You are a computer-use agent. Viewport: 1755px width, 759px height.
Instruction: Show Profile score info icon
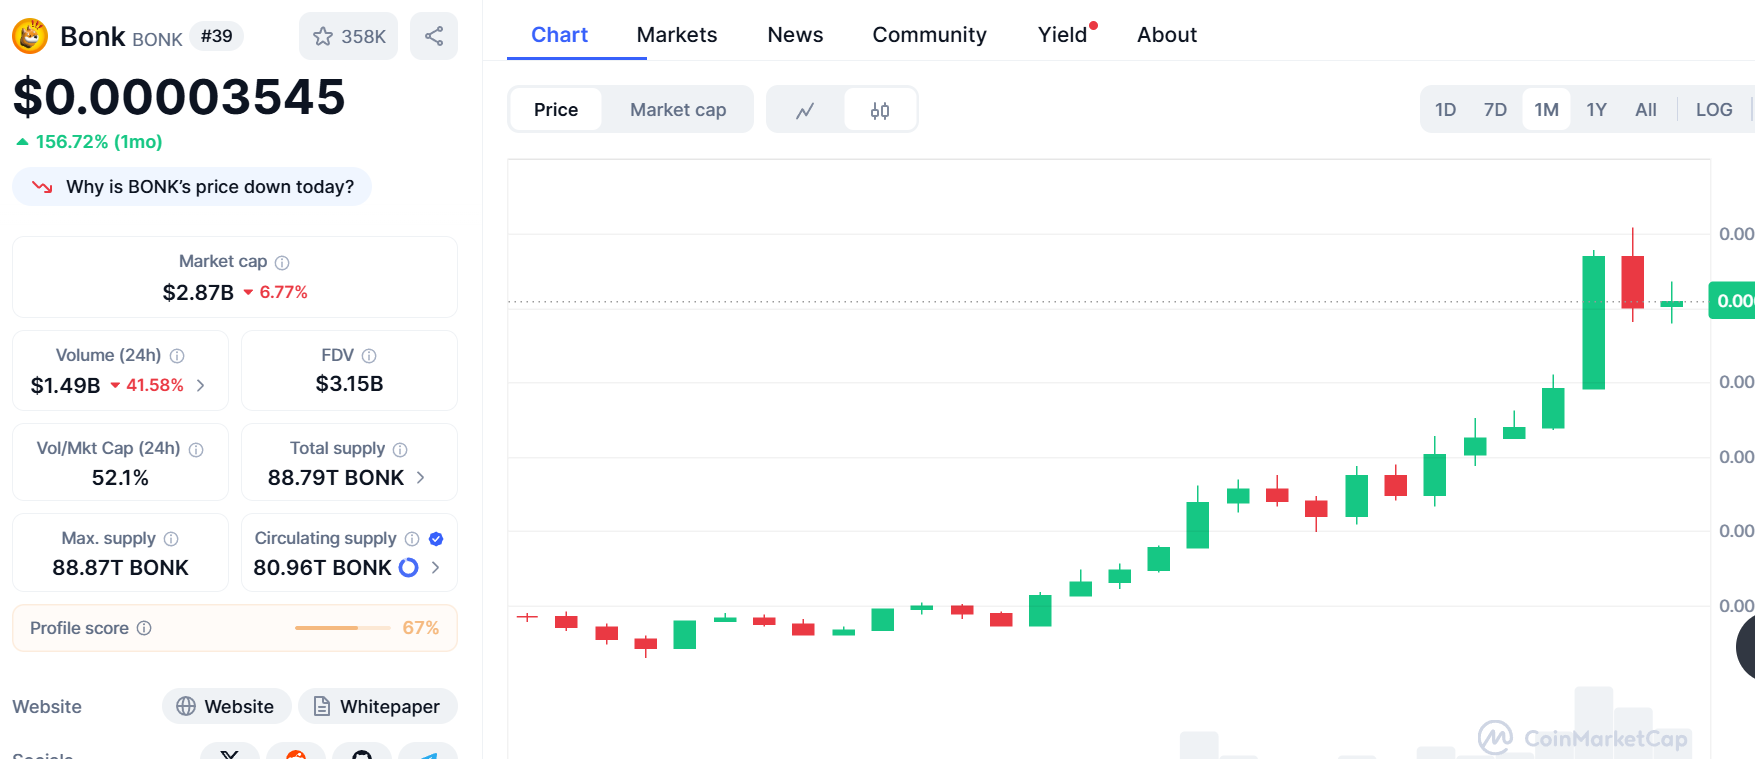pos(144,628)
